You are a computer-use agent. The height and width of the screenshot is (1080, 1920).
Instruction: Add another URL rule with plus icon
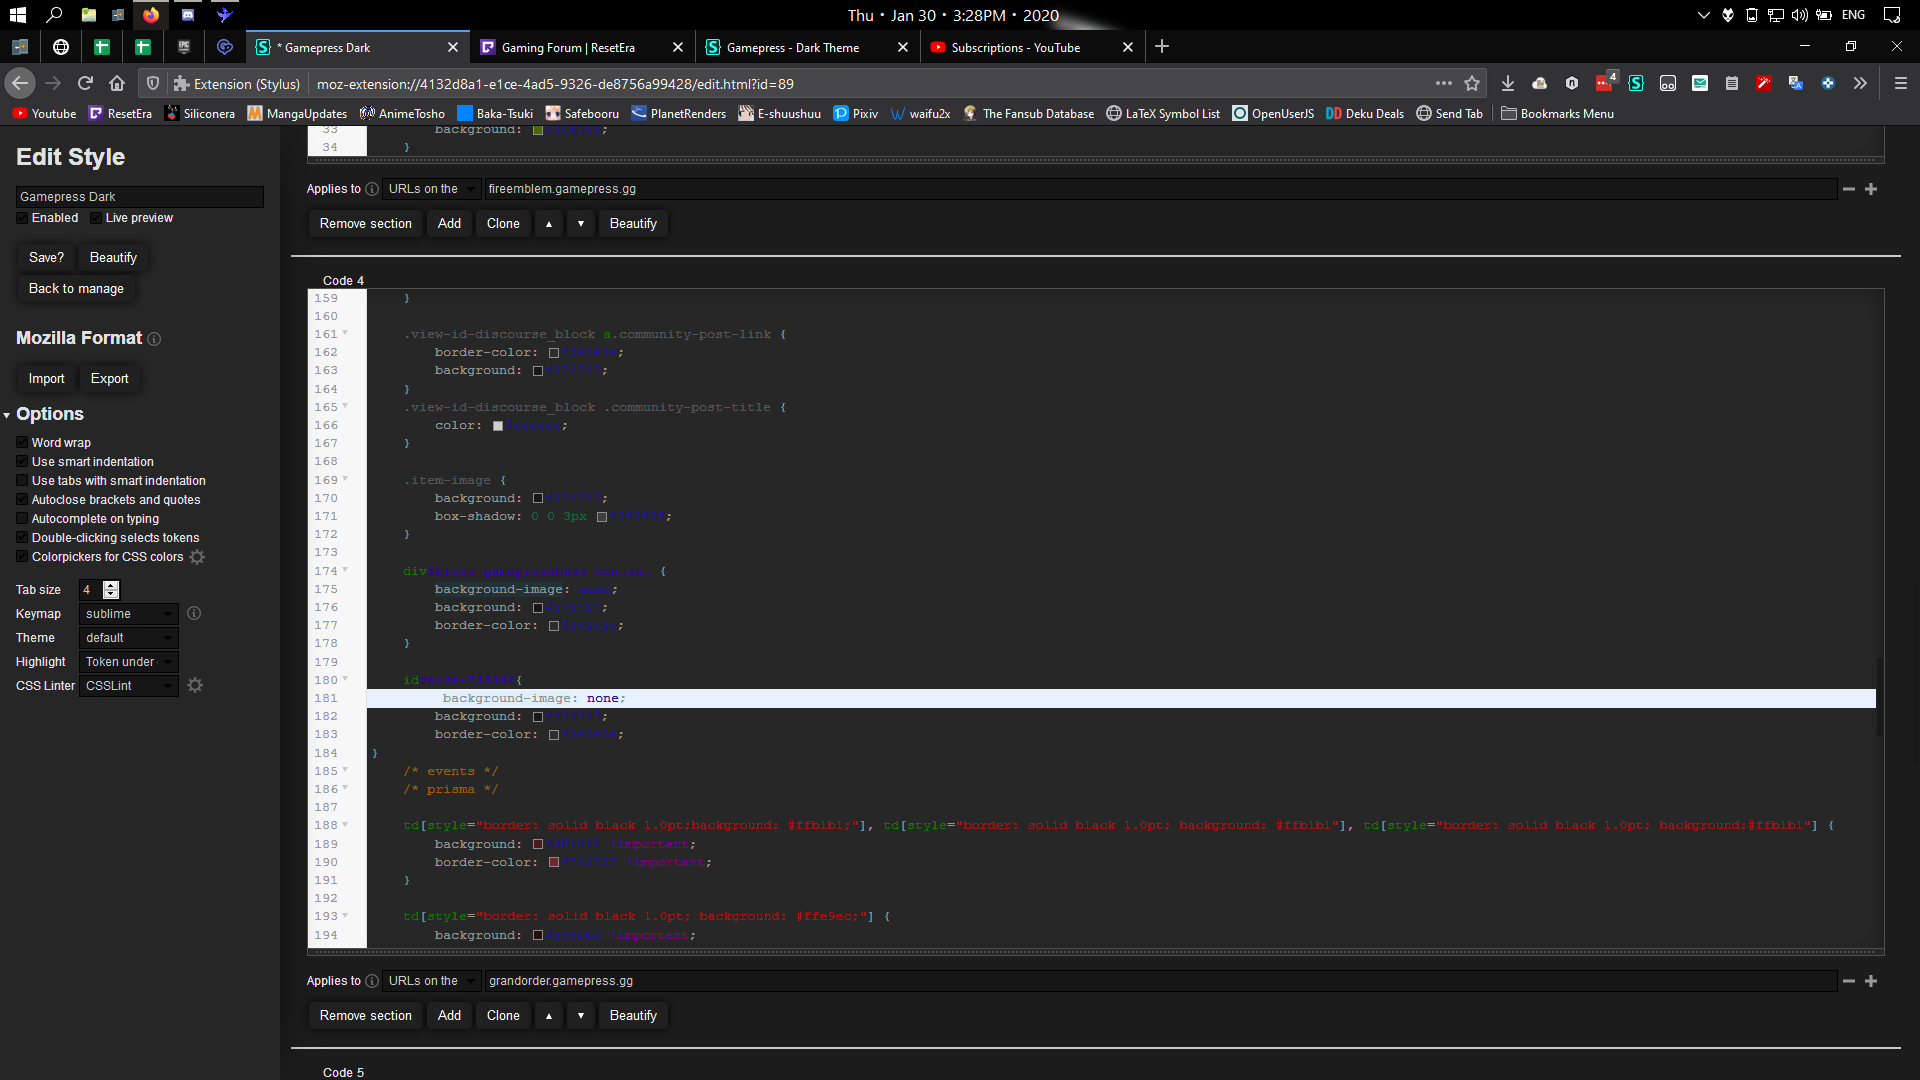pos(1871,189)
